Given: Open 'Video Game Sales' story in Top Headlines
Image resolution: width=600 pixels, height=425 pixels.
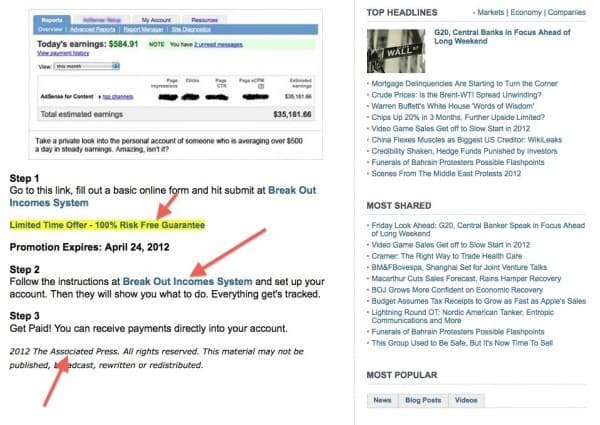Looking at the screenshot, I should coord(450,129).
